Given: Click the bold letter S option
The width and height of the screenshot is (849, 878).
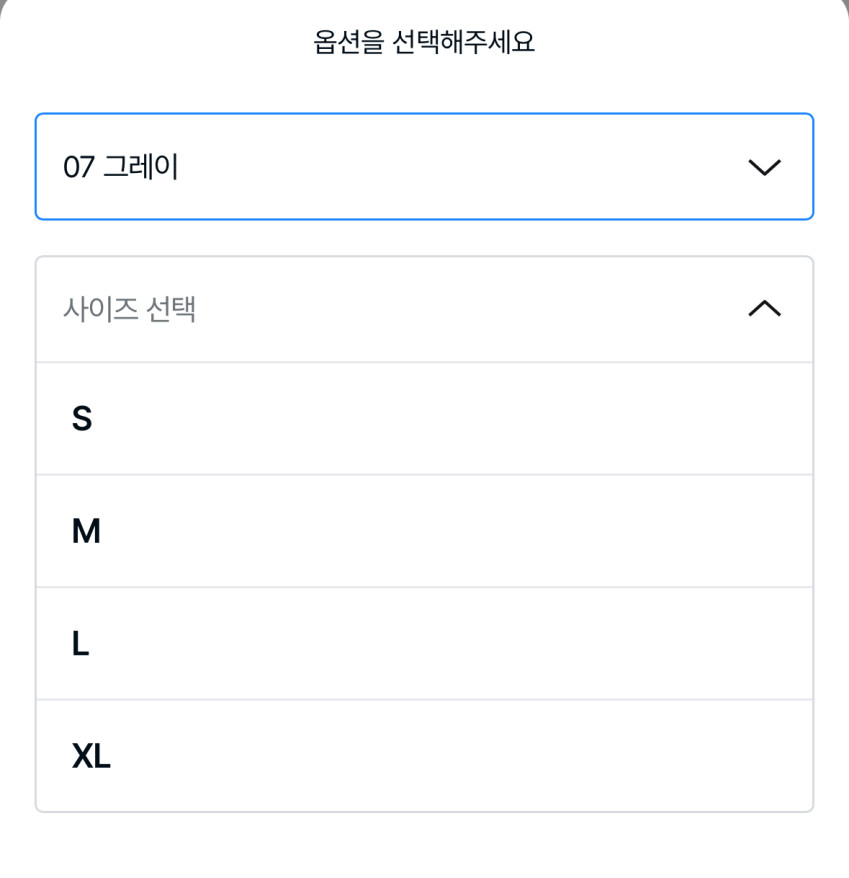Looking at the screenshot, I should (82, 418).
